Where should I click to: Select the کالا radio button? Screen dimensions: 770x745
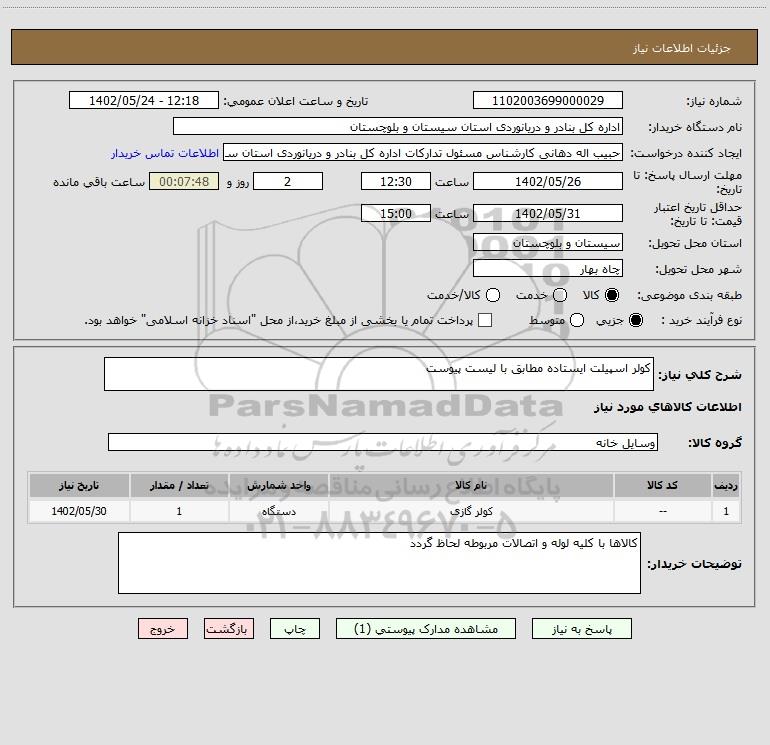coord(612,295)
